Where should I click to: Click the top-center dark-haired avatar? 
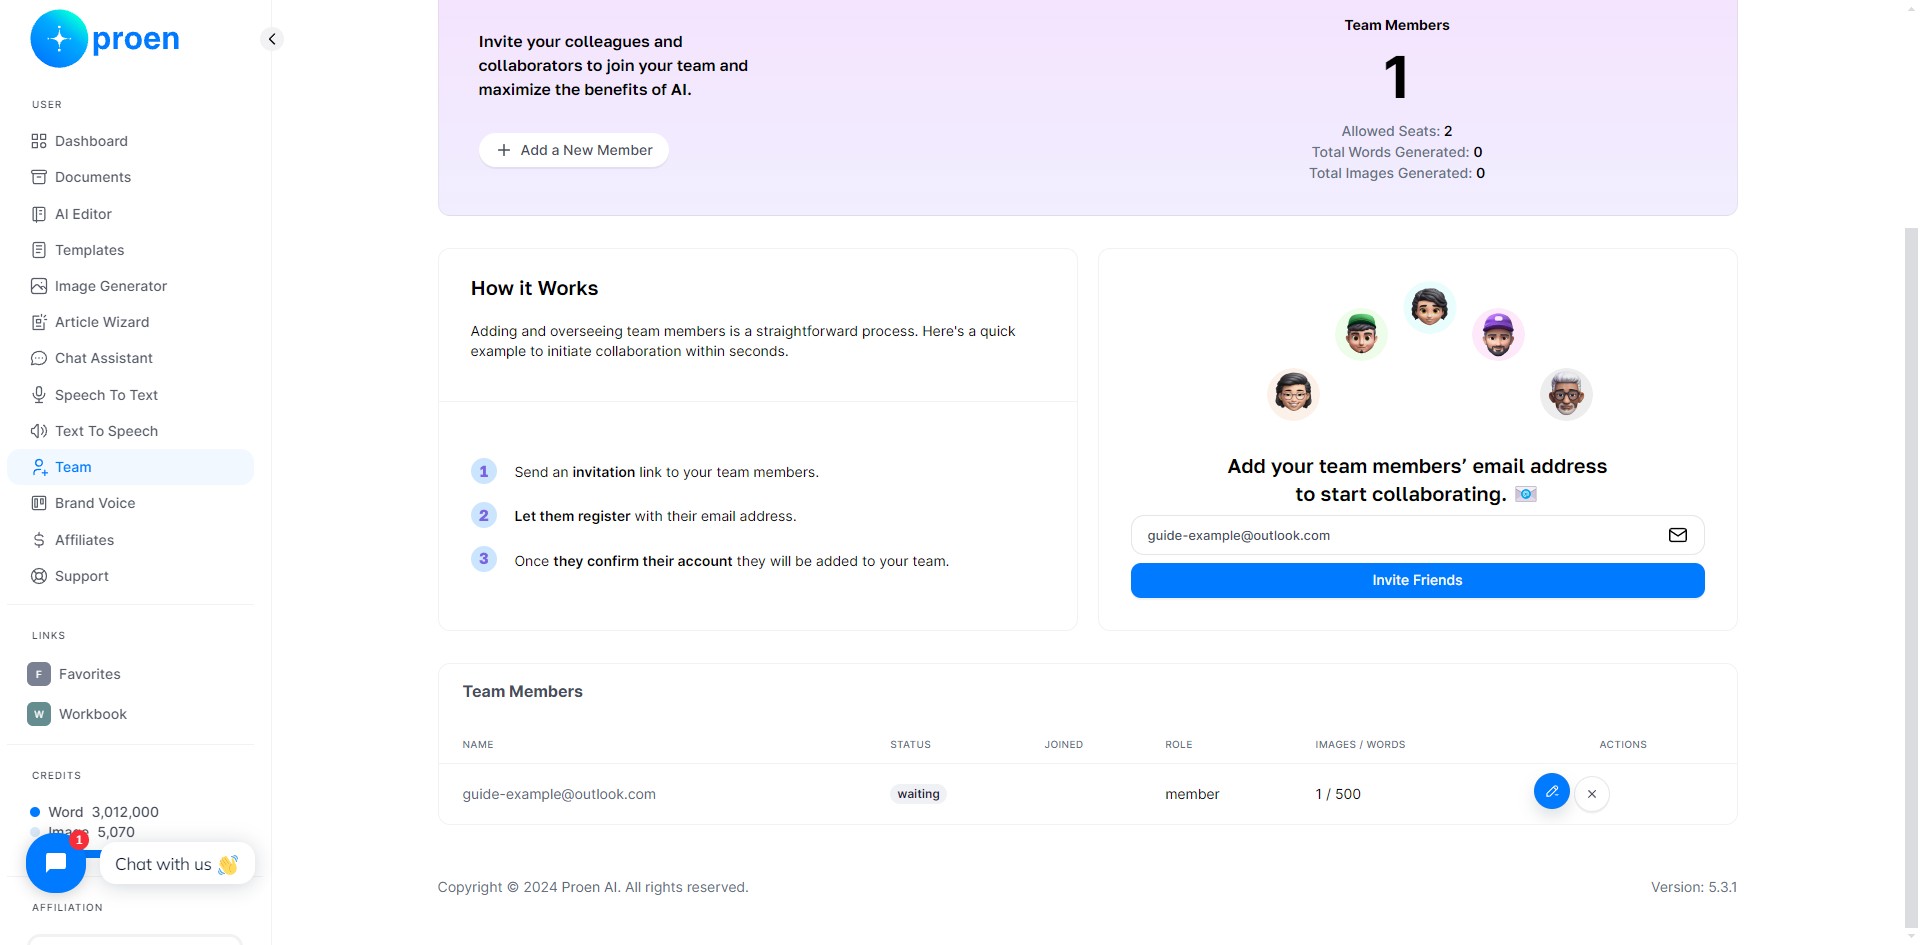click(x=1429, y=306)
